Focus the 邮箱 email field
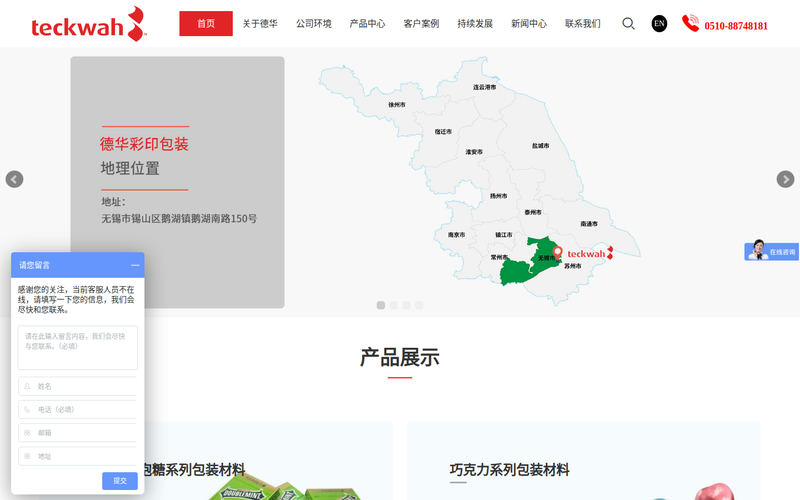 (78, 433)
